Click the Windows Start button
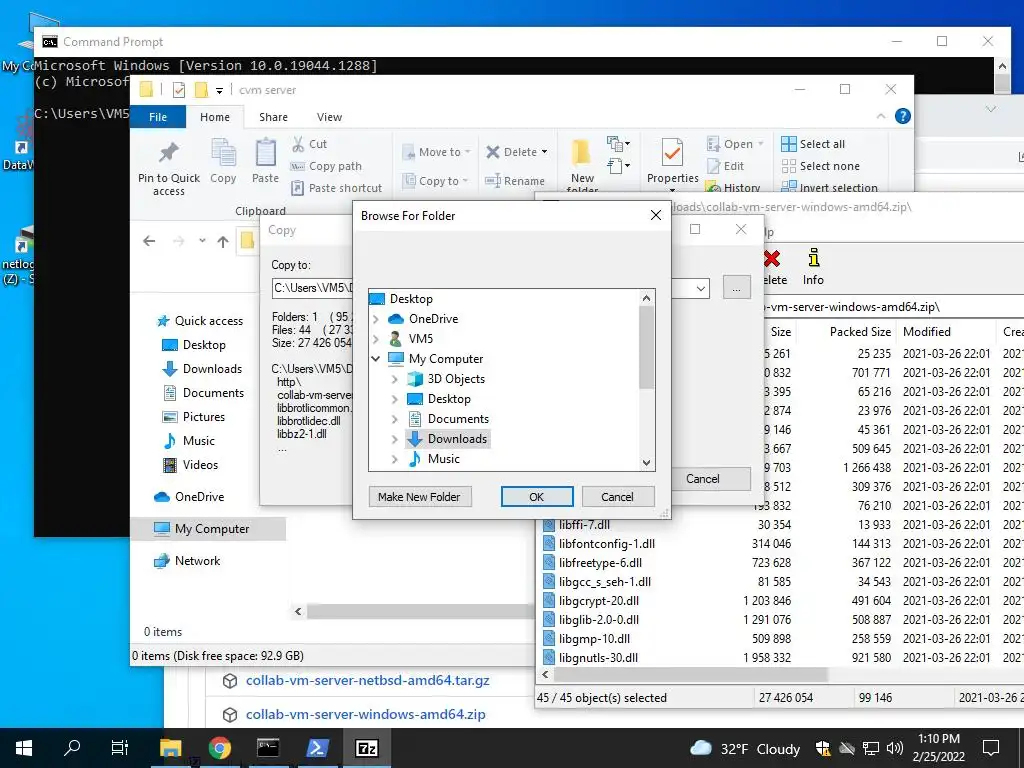Image resolution: width=1024 pixels, height=768 pixels. [24, 748]
